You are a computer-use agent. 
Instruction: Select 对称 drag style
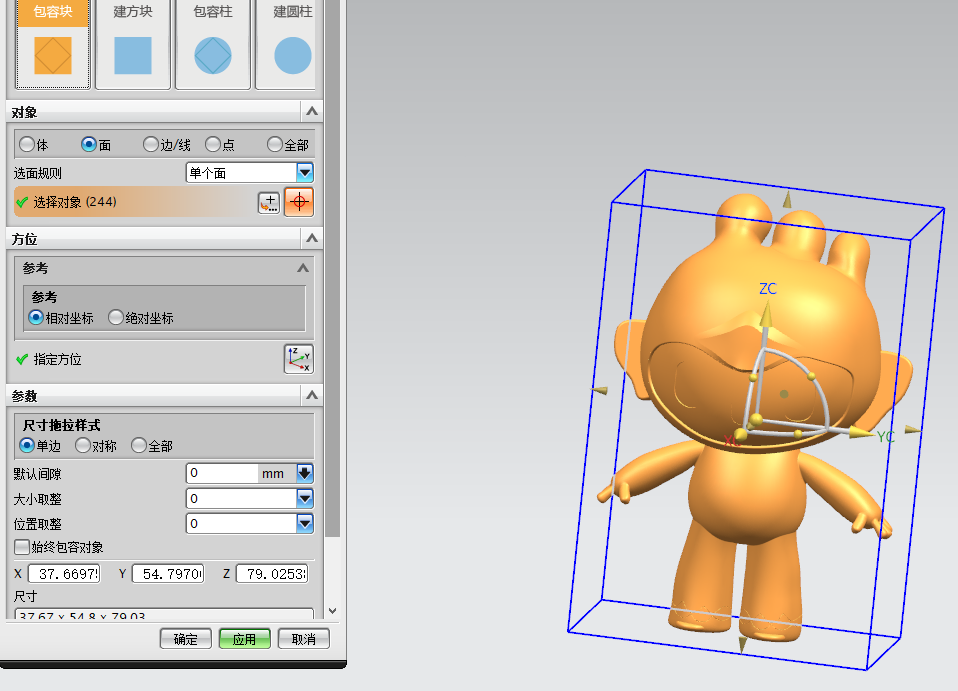coord(82,445)
